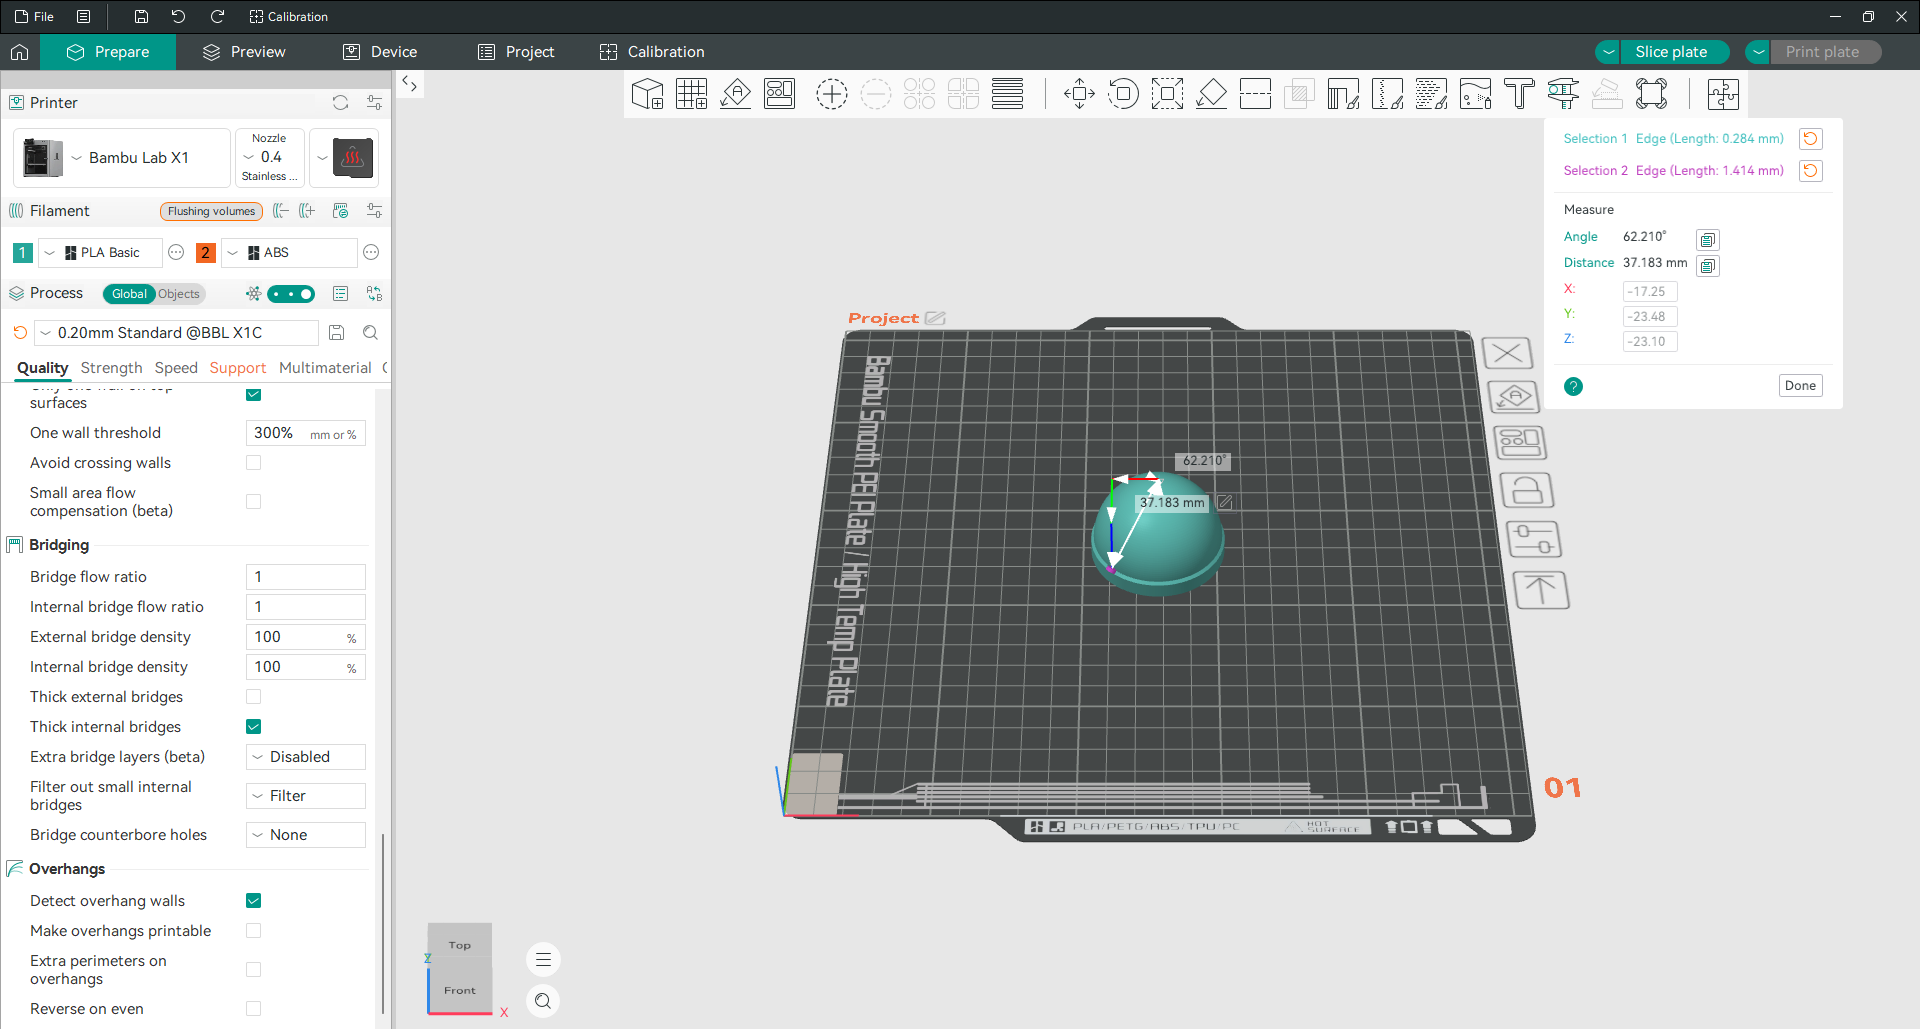Select the Scale tool
This screenshot has height=1029, width=1920.
[x=1167, y=94]
